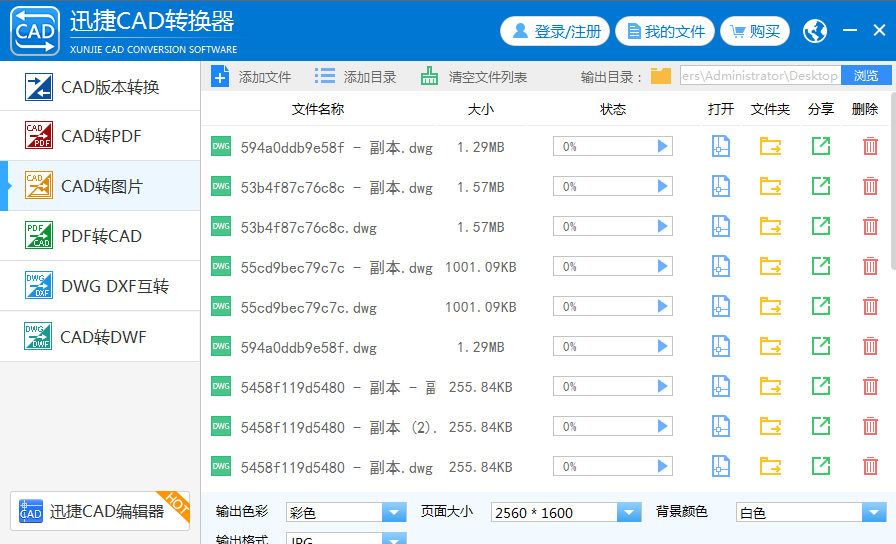Click the 1001.09KB size of 55cd9bec79c7c.dwg
The height and width of the screenshot is (544, 896).
481,307
